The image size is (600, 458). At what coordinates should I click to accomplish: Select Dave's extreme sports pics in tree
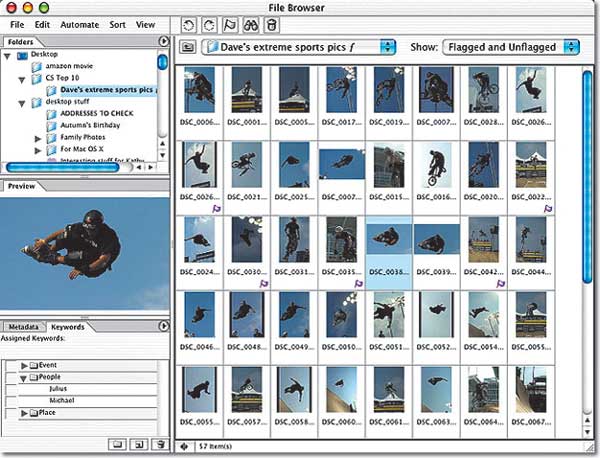(x=101, y=90)
